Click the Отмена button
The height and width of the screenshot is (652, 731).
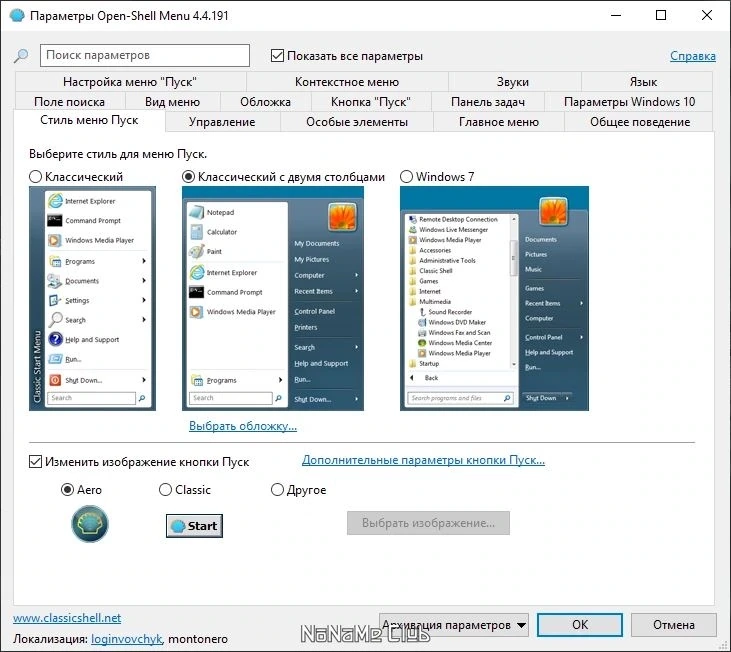[674, 625]
